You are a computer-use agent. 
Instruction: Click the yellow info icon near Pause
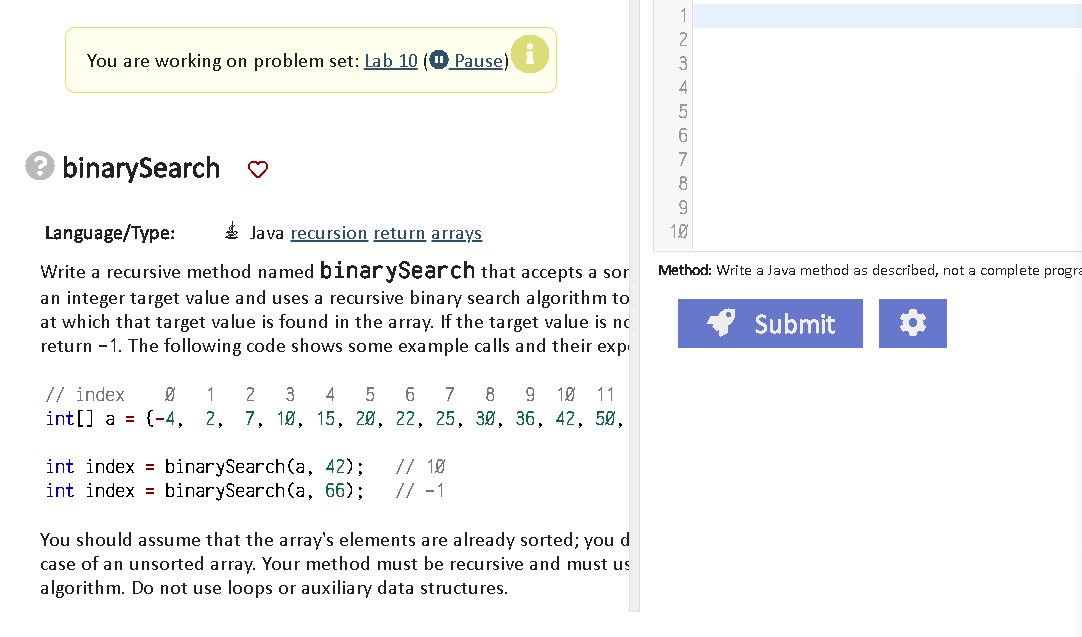click(530, 54)
